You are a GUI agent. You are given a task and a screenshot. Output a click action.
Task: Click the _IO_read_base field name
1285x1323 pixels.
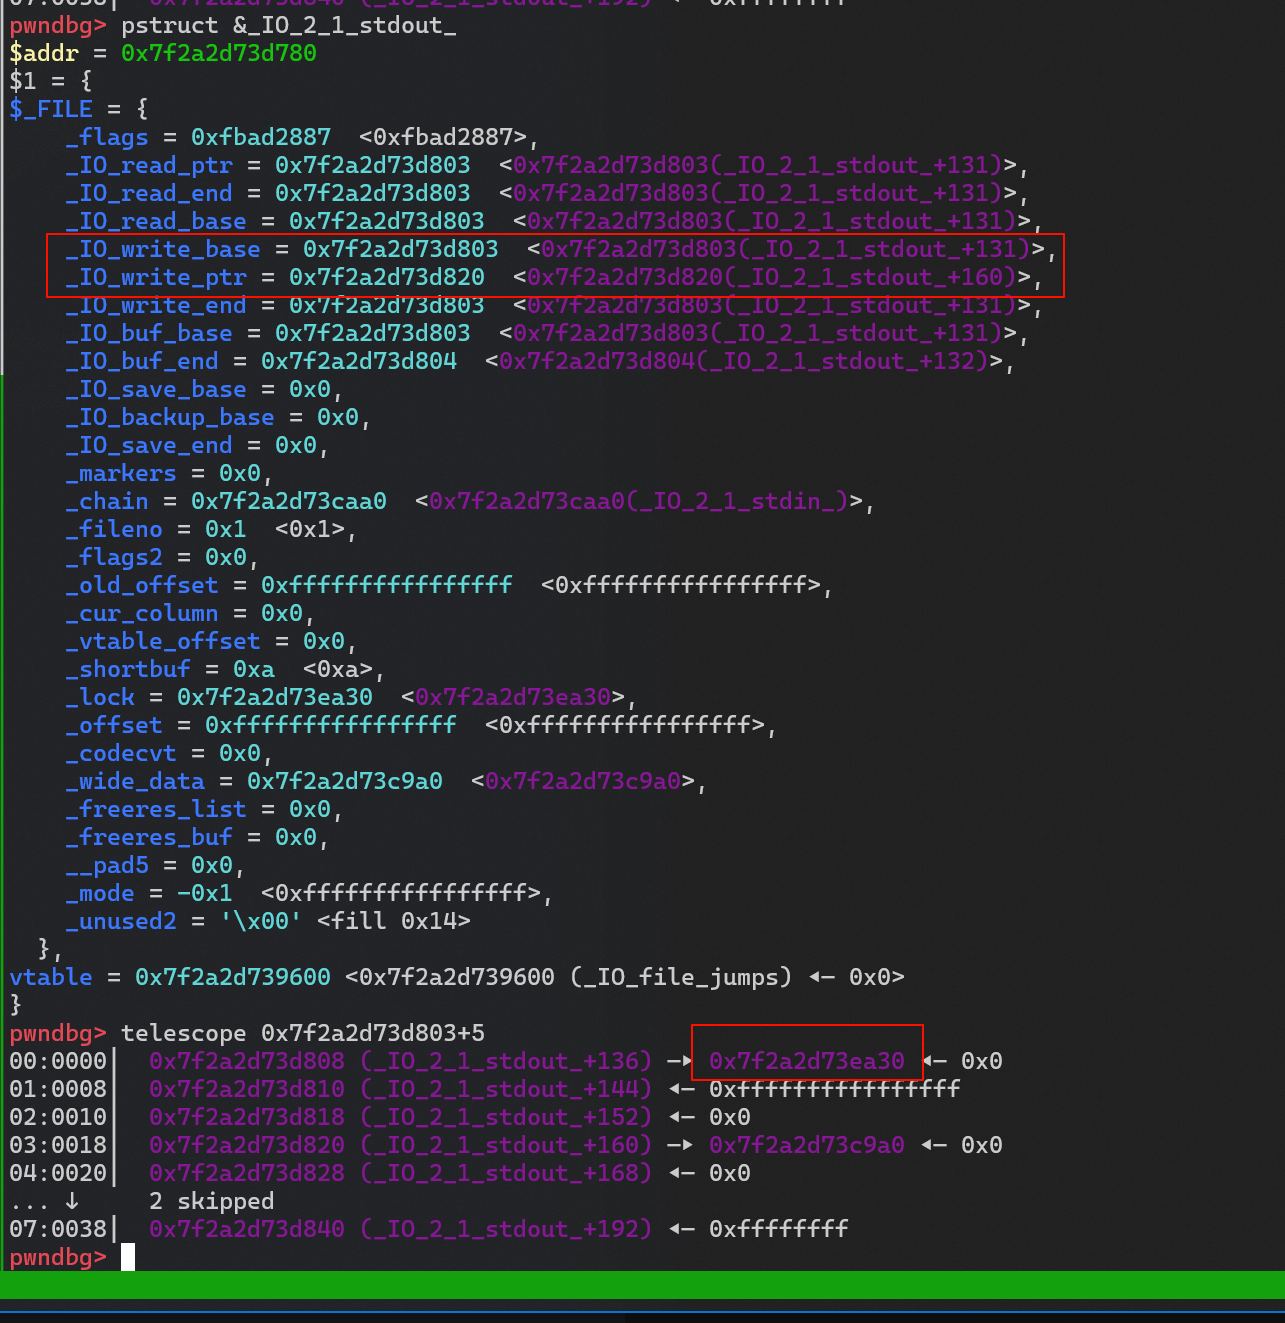[x=156, y=221]
